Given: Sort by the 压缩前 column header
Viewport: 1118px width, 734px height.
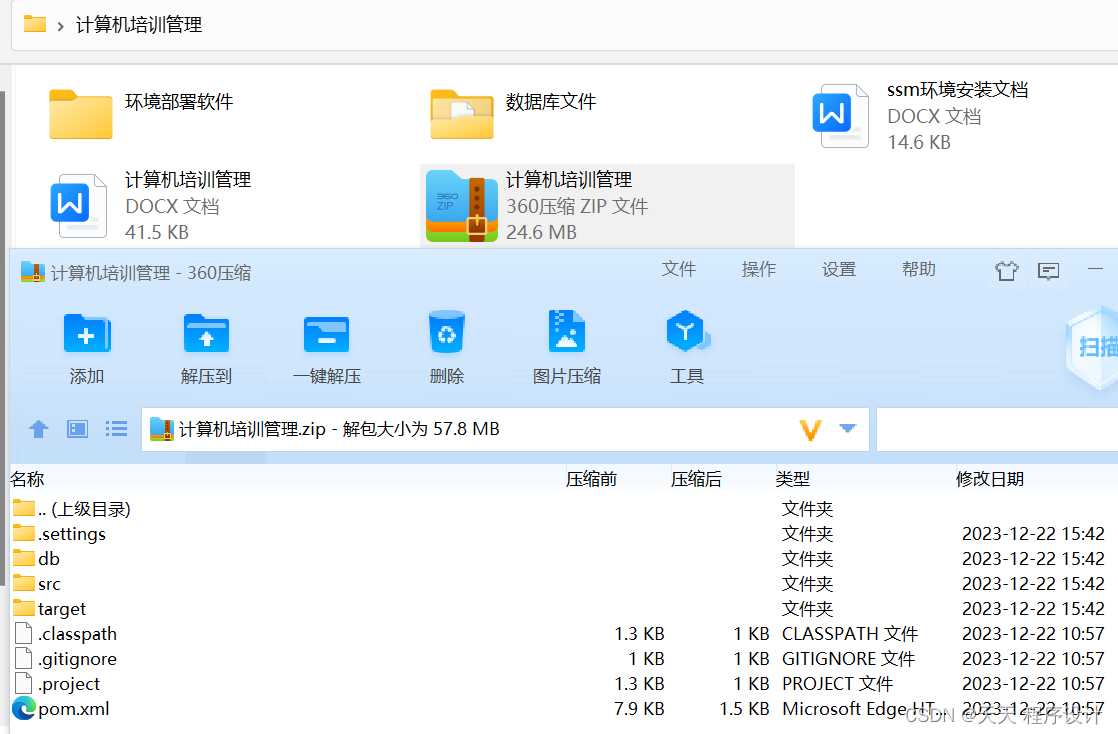Looking at the screenshot, I should tap(591, 479).
